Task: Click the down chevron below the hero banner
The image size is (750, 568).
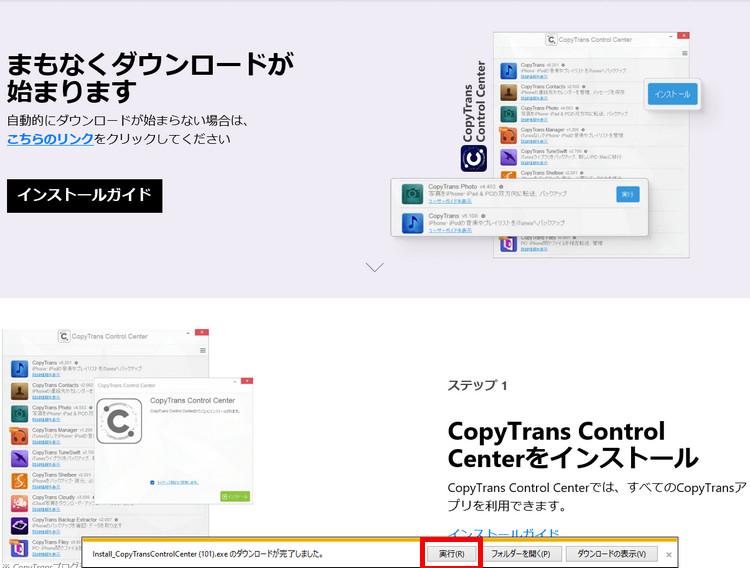Action: (375, 267)
